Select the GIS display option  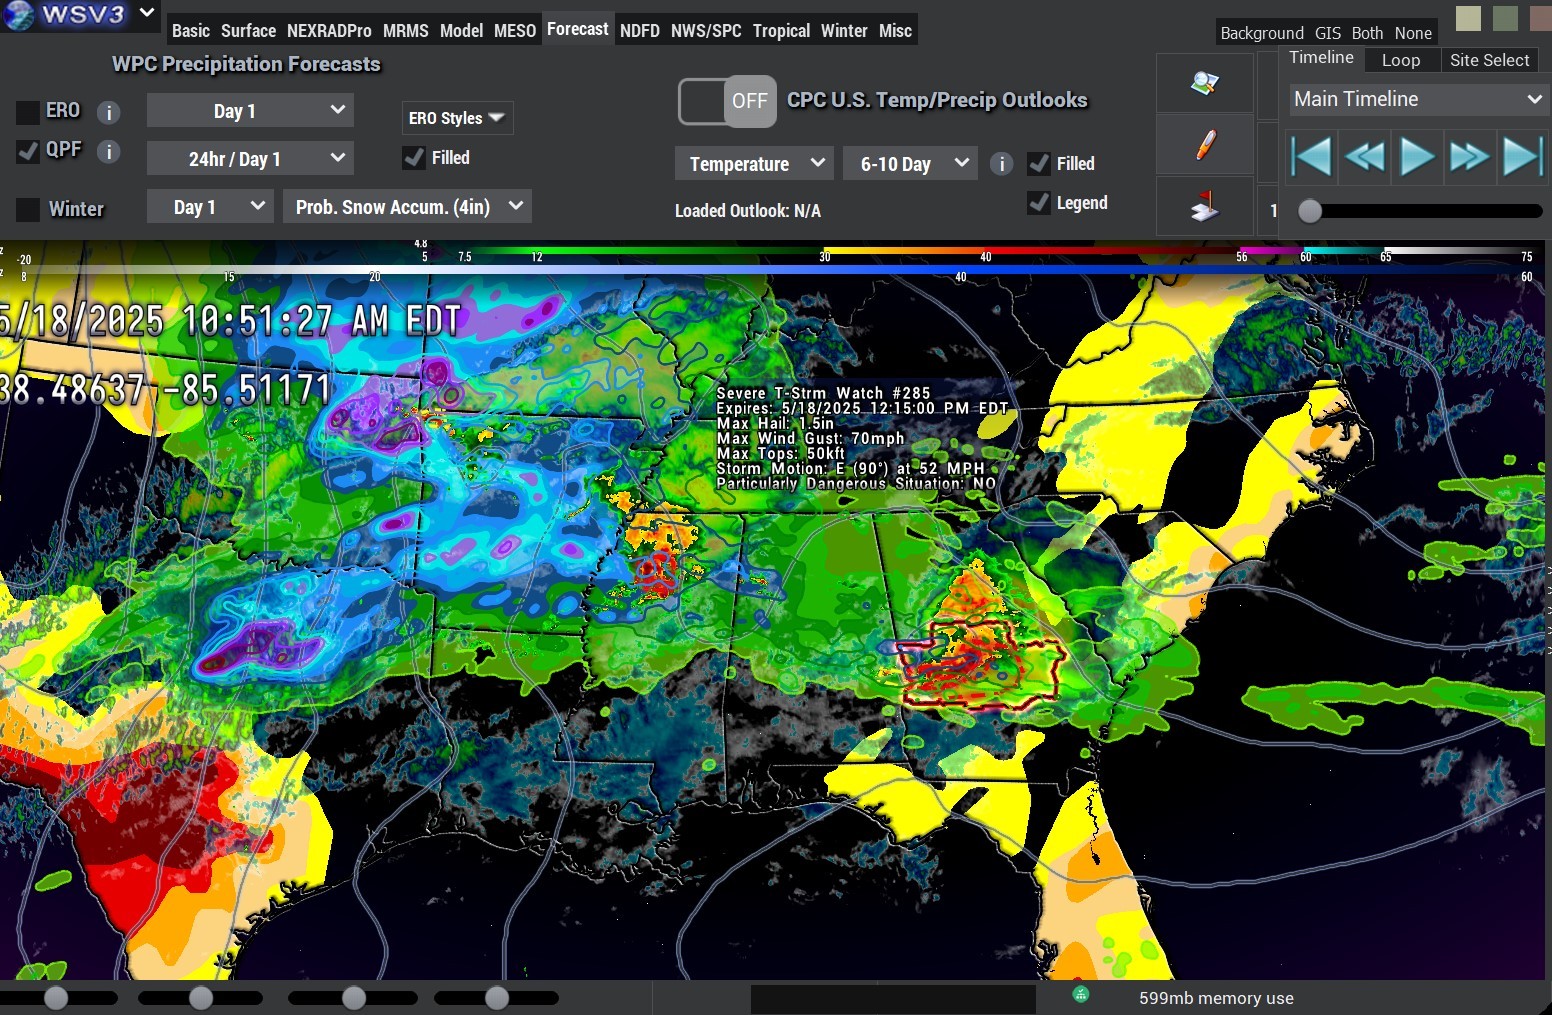tap(1328, 33)
